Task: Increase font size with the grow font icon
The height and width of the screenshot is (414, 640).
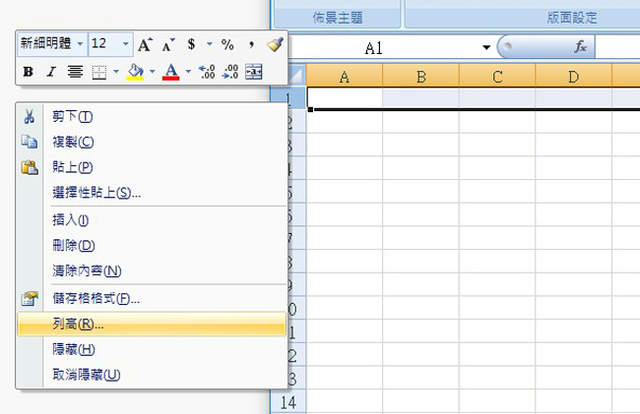Action: point(146,44)
